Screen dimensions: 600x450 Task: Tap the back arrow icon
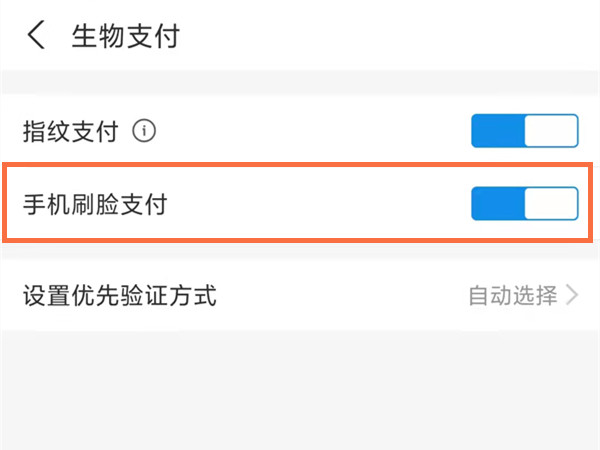pos(36,36)
